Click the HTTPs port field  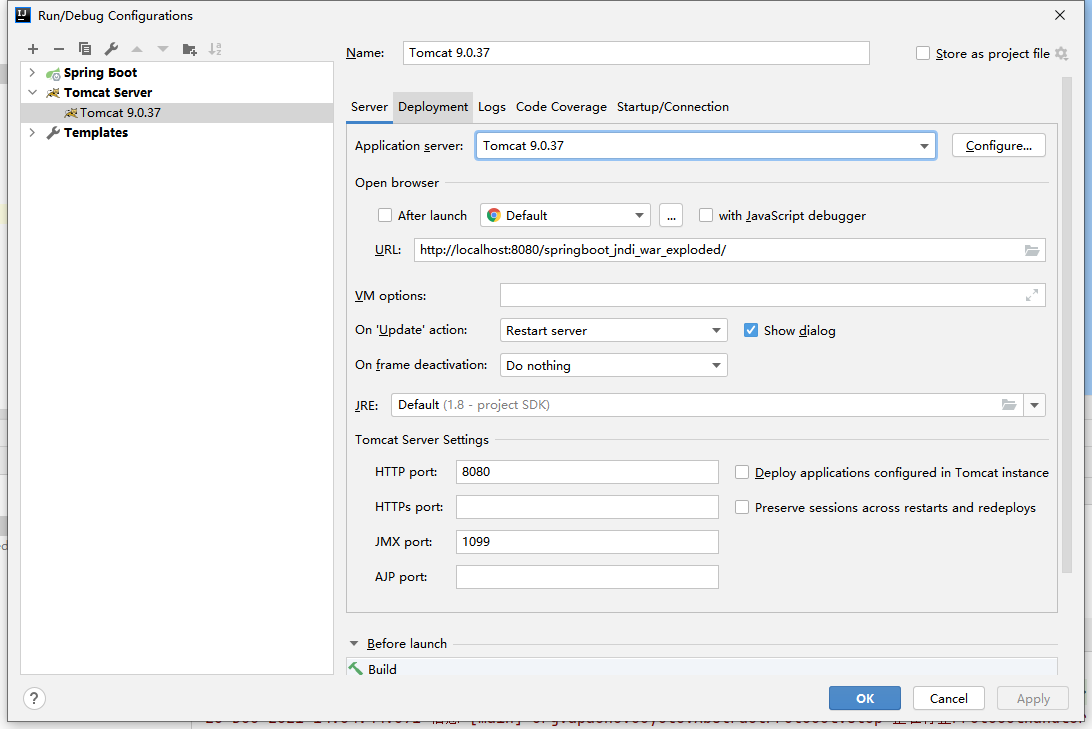(x=587, y=506)
